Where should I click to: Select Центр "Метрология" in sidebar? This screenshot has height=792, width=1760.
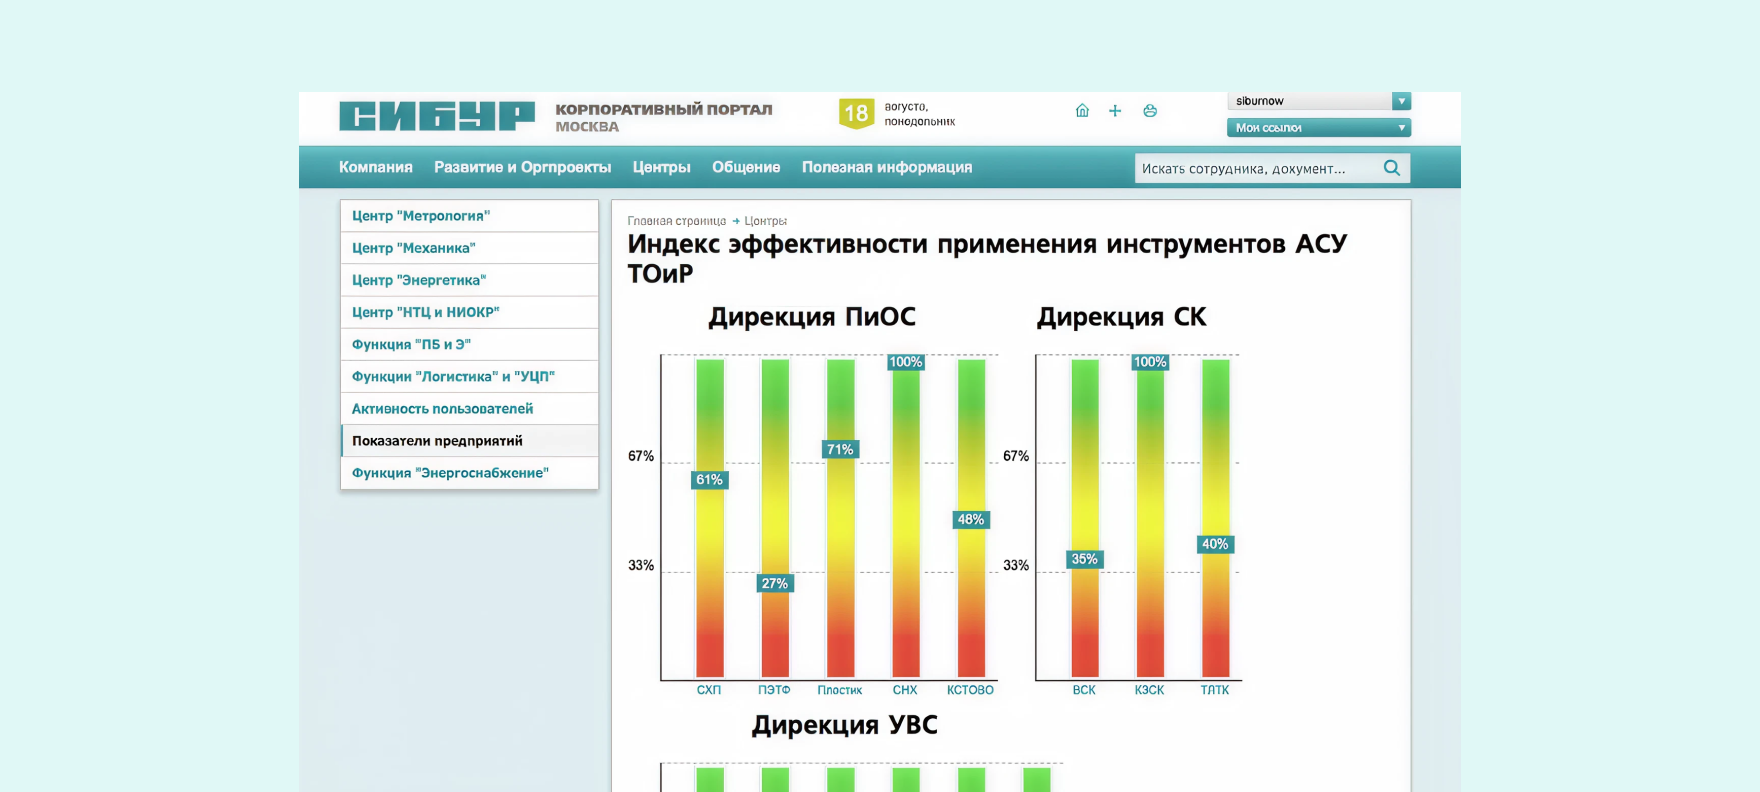469,216
